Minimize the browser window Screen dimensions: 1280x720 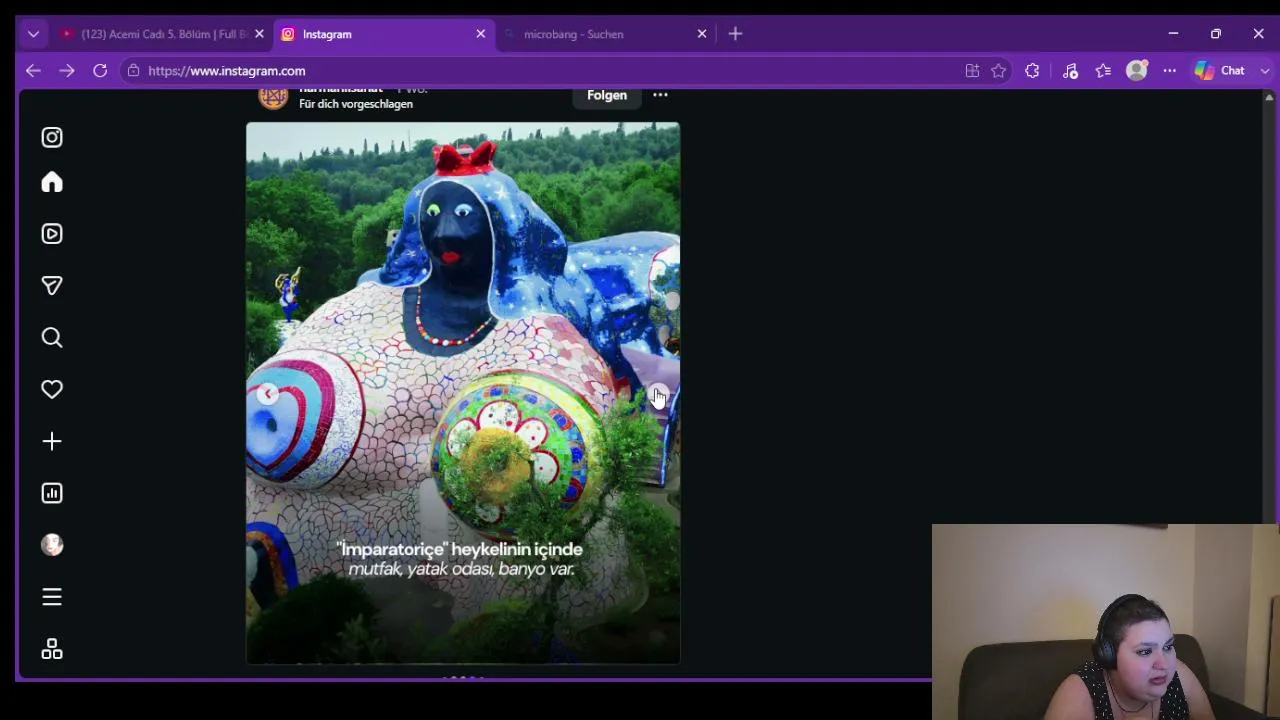click(x=1173, y=34)
